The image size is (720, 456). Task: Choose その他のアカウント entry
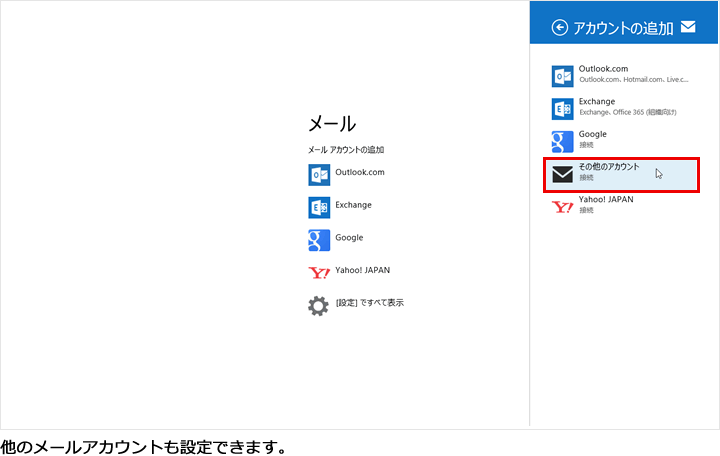point(621,175)
